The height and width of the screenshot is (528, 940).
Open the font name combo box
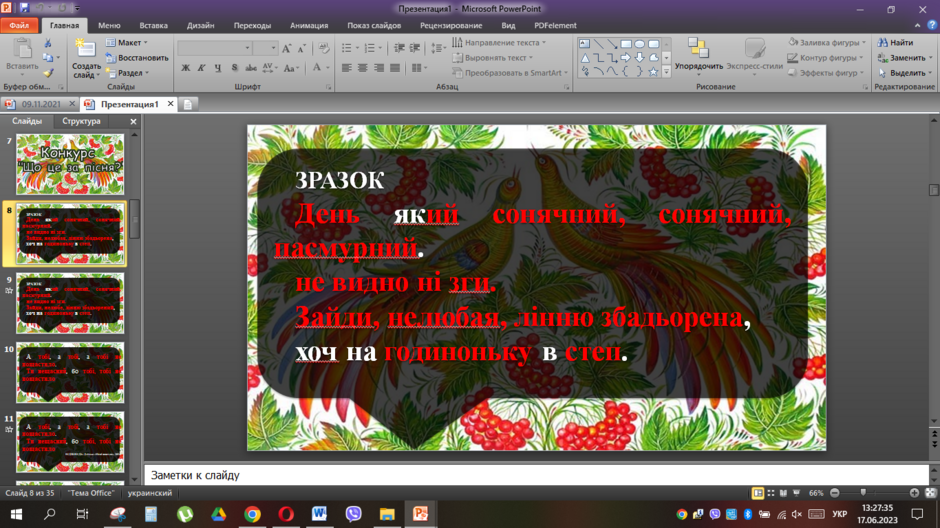point(214,48)
